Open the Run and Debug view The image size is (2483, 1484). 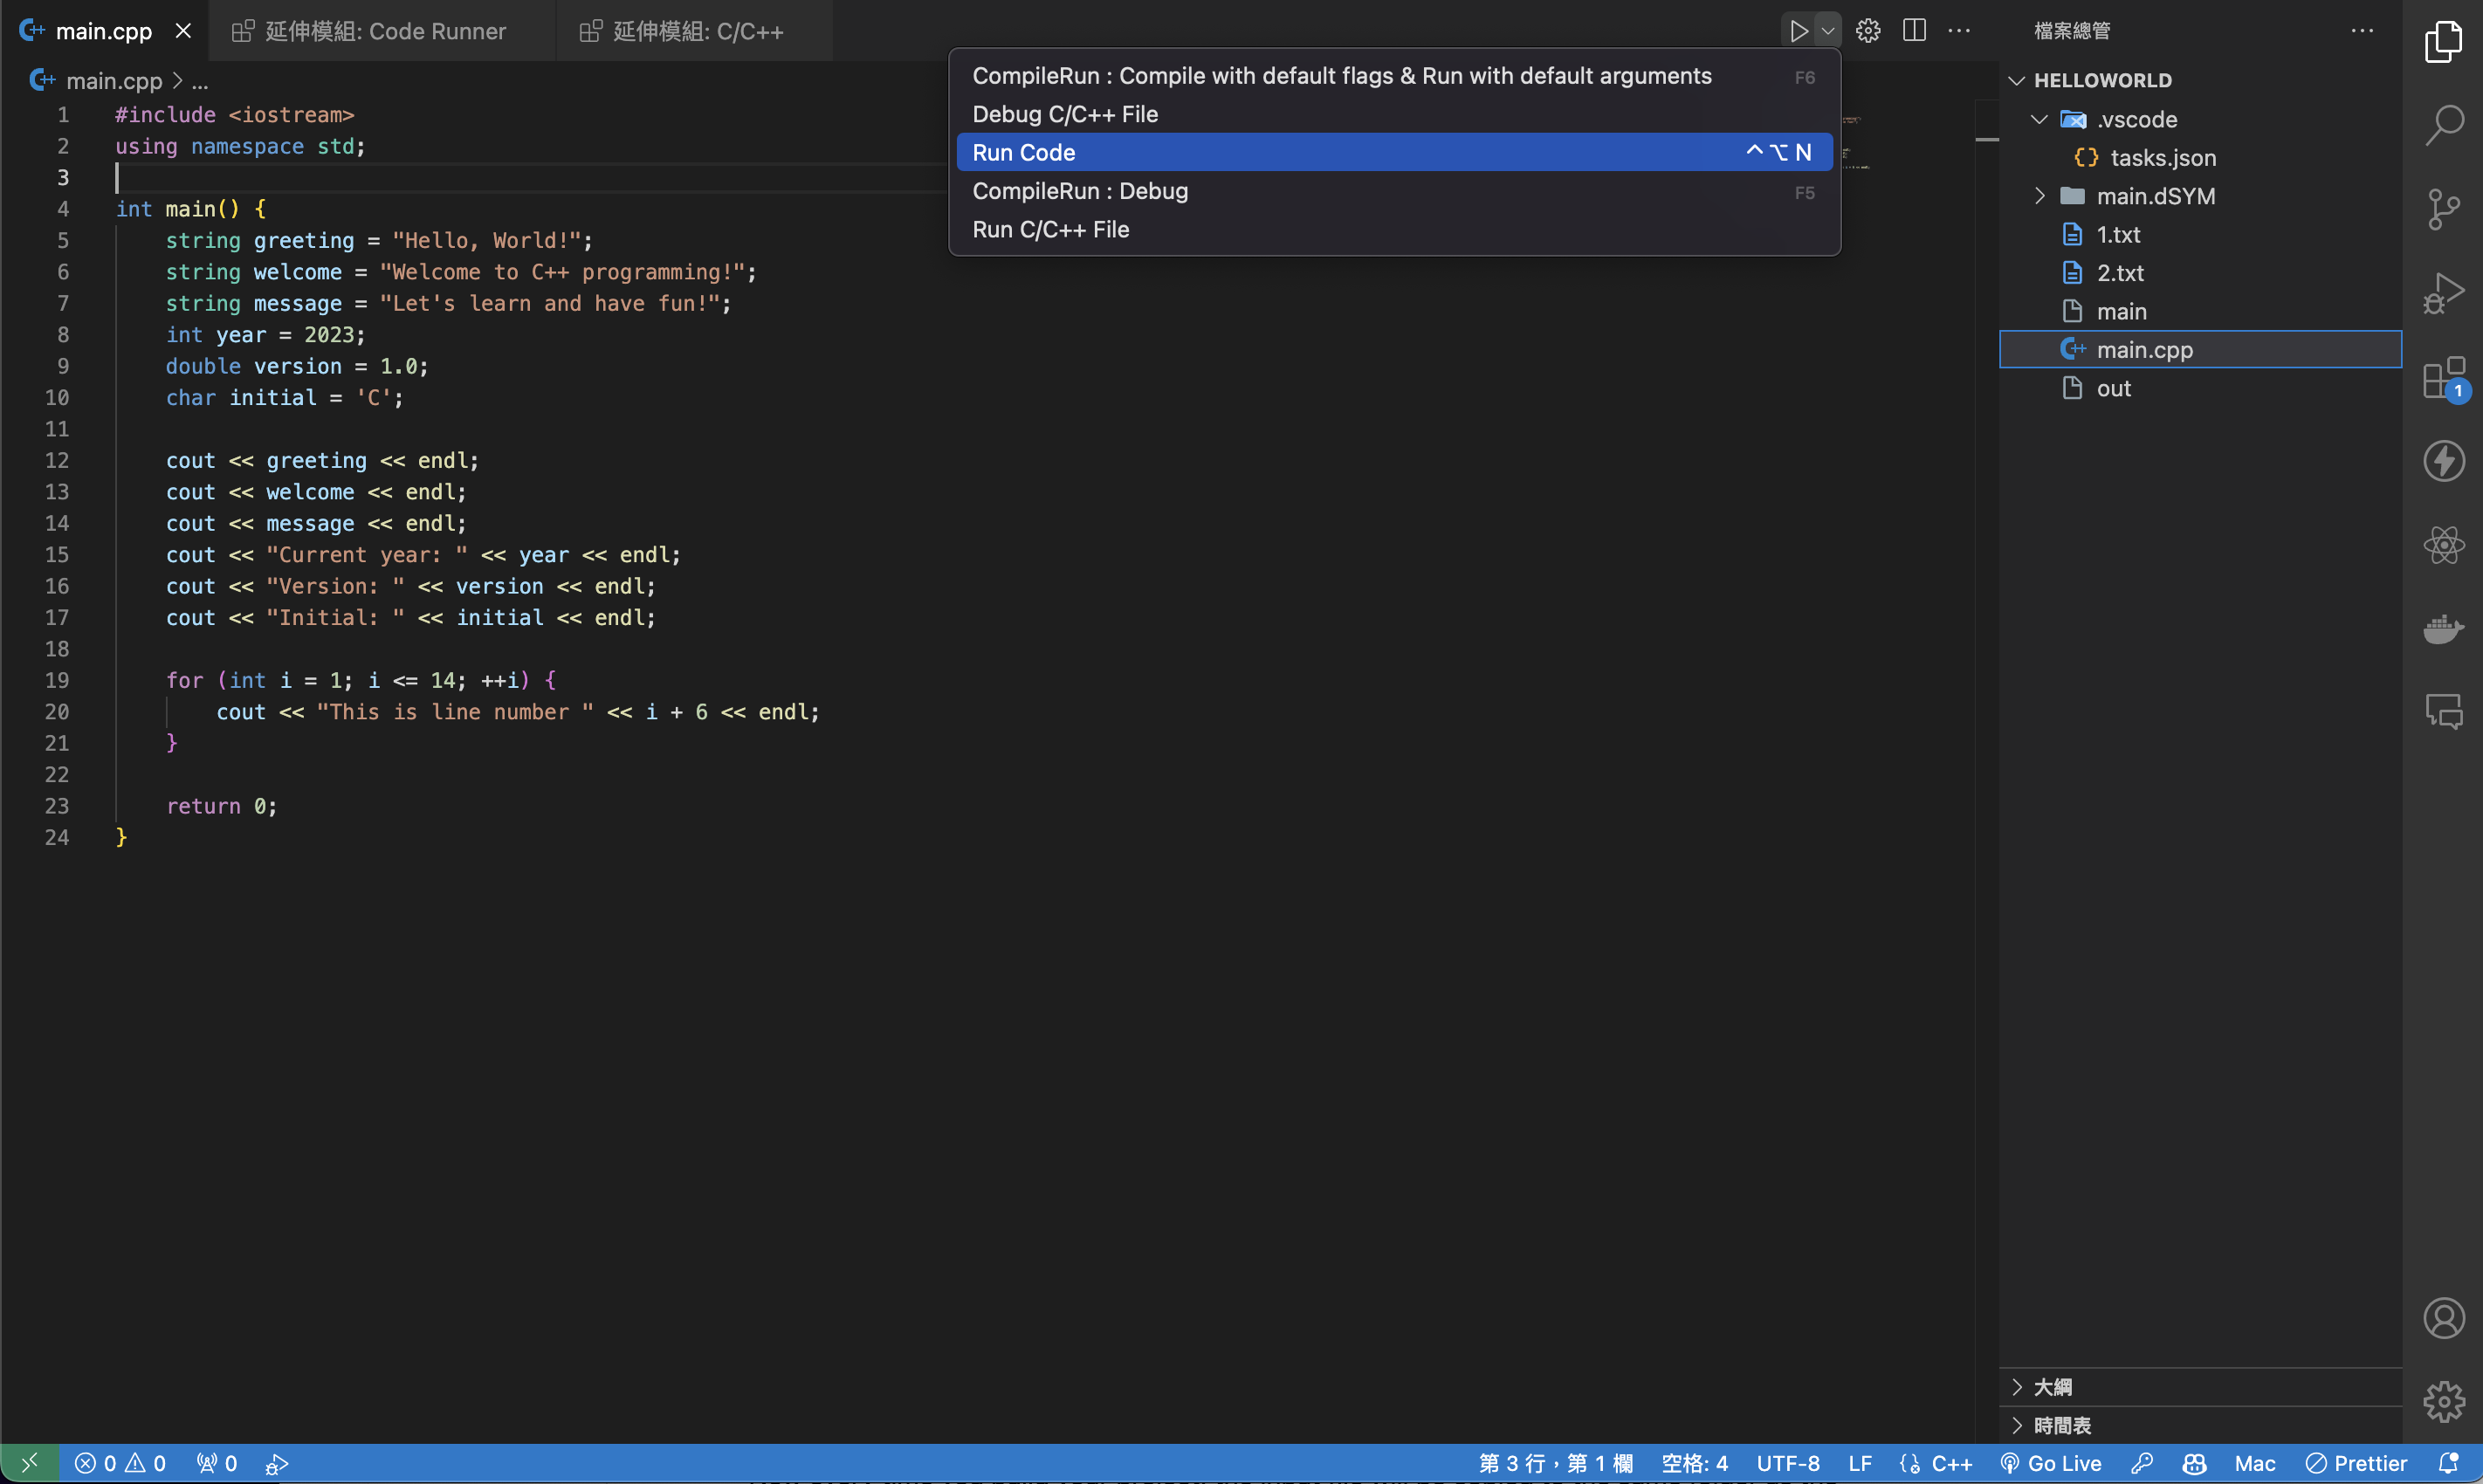point(2443,294)
